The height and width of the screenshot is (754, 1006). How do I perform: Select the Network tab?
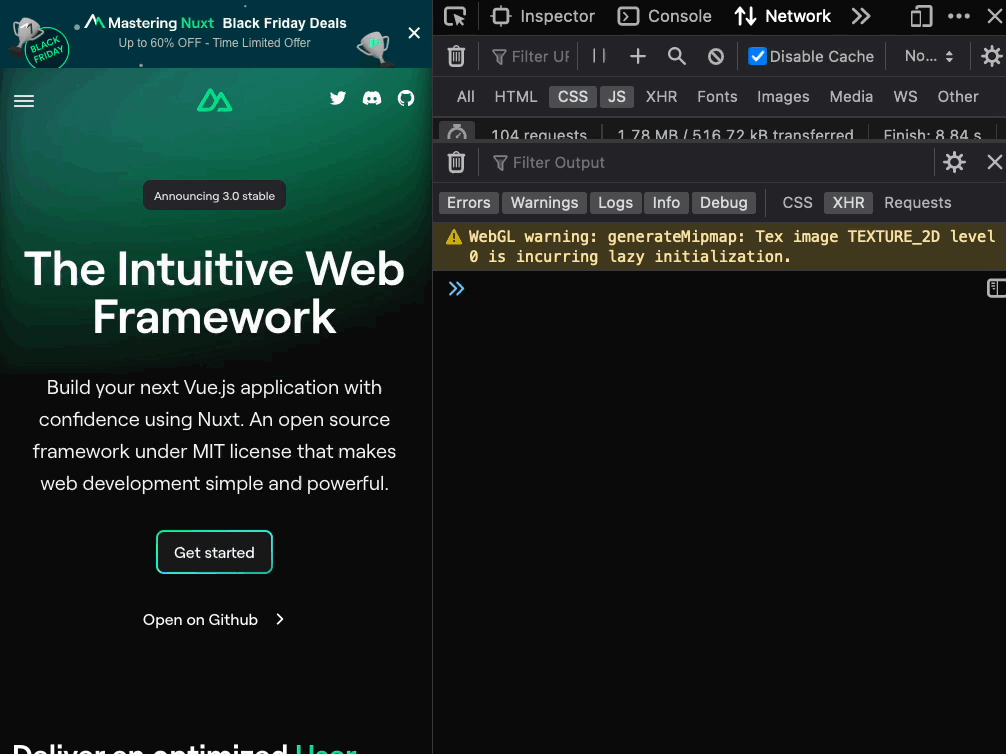pos(782,16)
